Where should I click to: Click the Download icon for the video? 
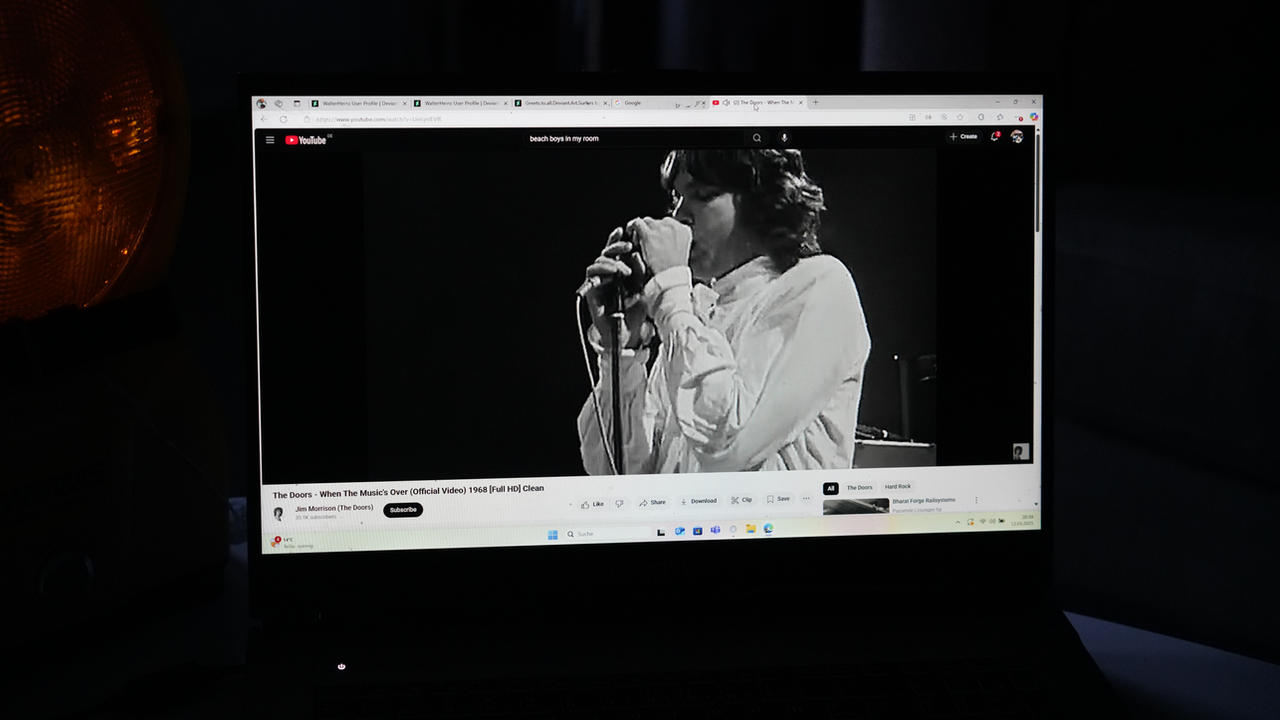(x=698, y=500)
